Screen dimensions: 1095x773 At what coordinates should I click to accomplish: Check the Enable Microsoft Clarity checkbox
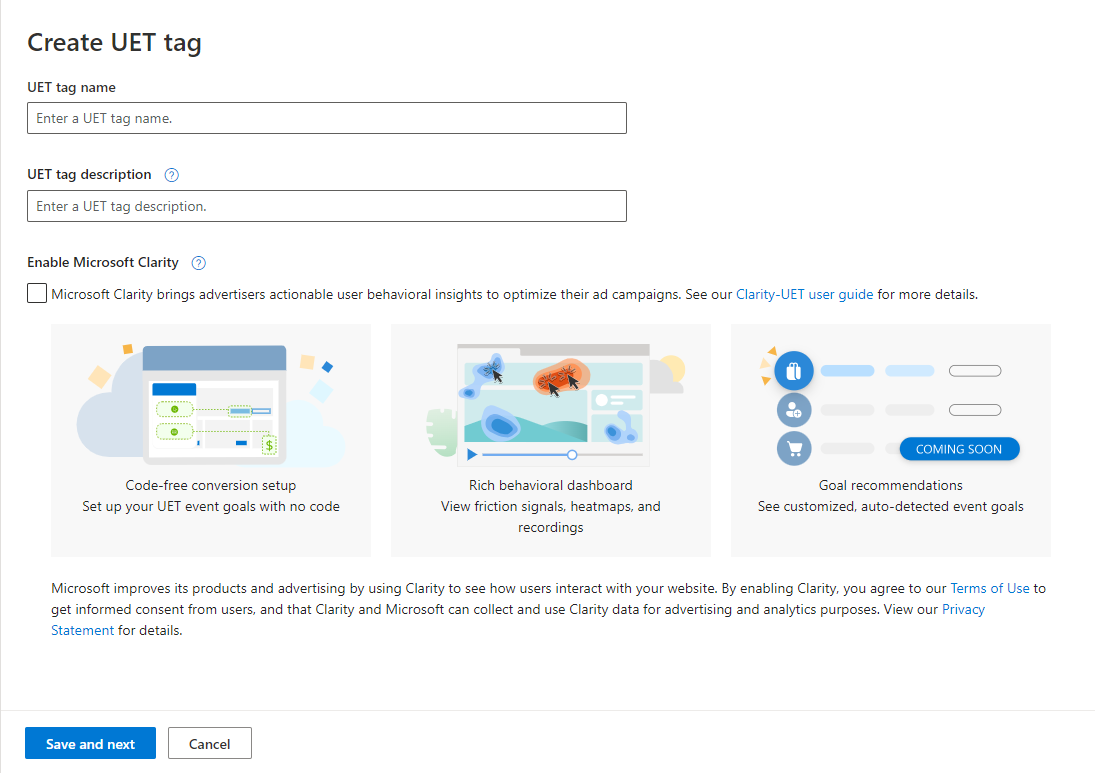(37, 293)
